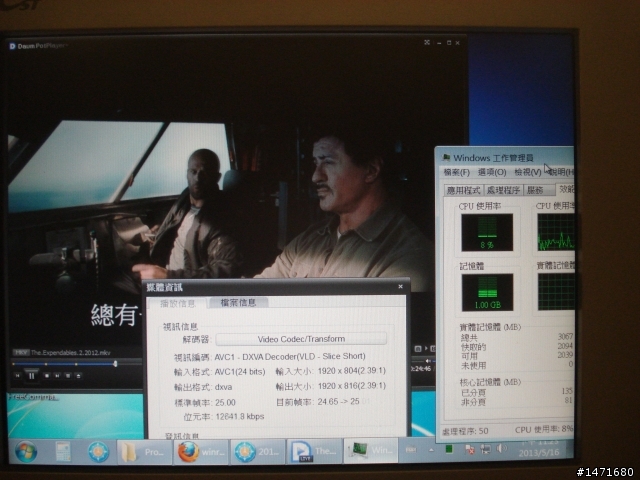Click the 位元率 12641.8 kbps value
Screen dimensions: 640x480
[240, 416]
